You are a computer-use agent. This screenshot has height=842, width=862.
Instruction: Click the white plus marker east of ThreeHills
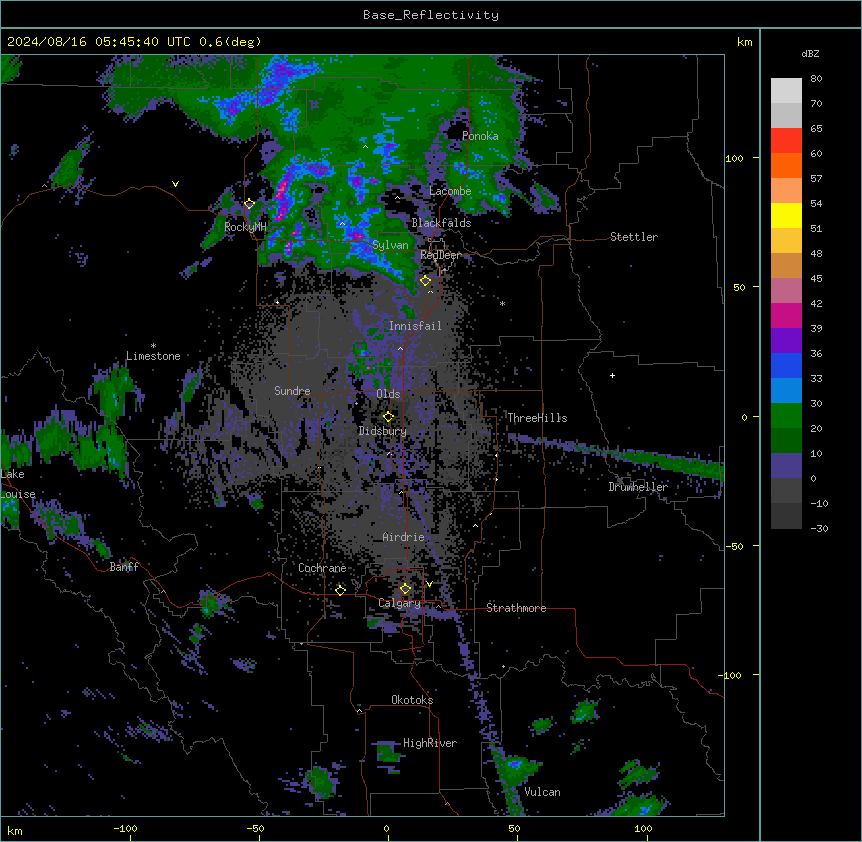(x=612, y=375)
